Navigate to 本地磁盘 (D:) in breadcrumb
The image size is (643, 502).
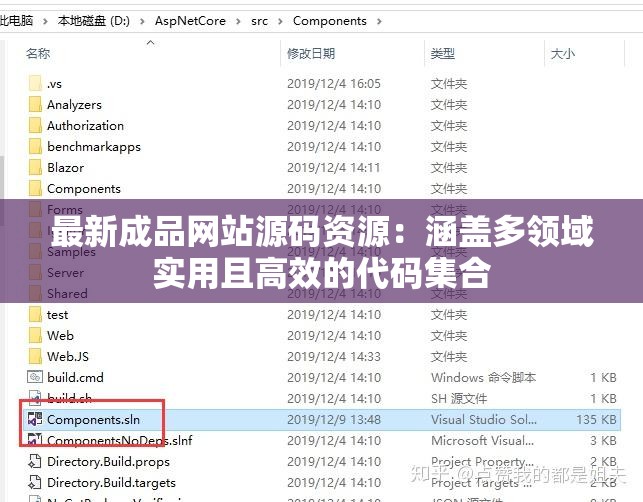click(x=93, y=21)
